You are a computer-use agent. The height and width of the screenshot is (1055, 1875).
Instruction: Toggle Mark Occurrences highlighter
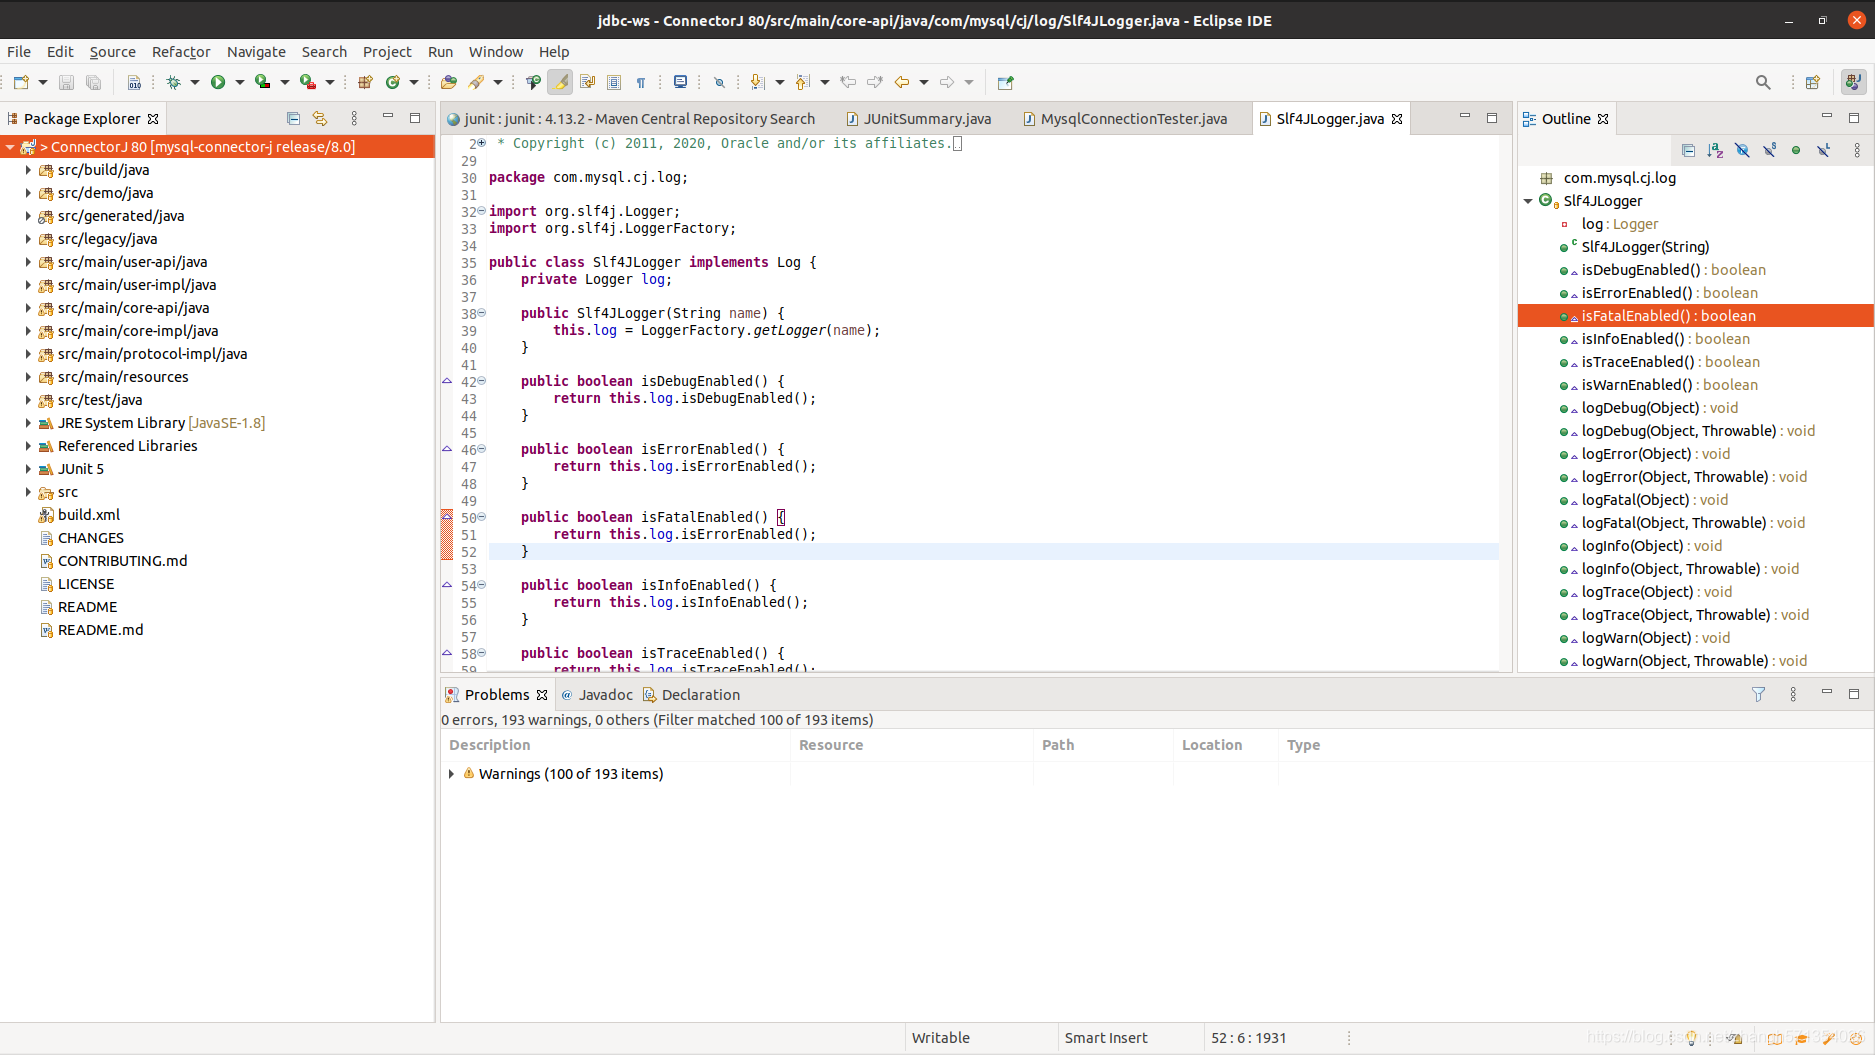[560, 82]
